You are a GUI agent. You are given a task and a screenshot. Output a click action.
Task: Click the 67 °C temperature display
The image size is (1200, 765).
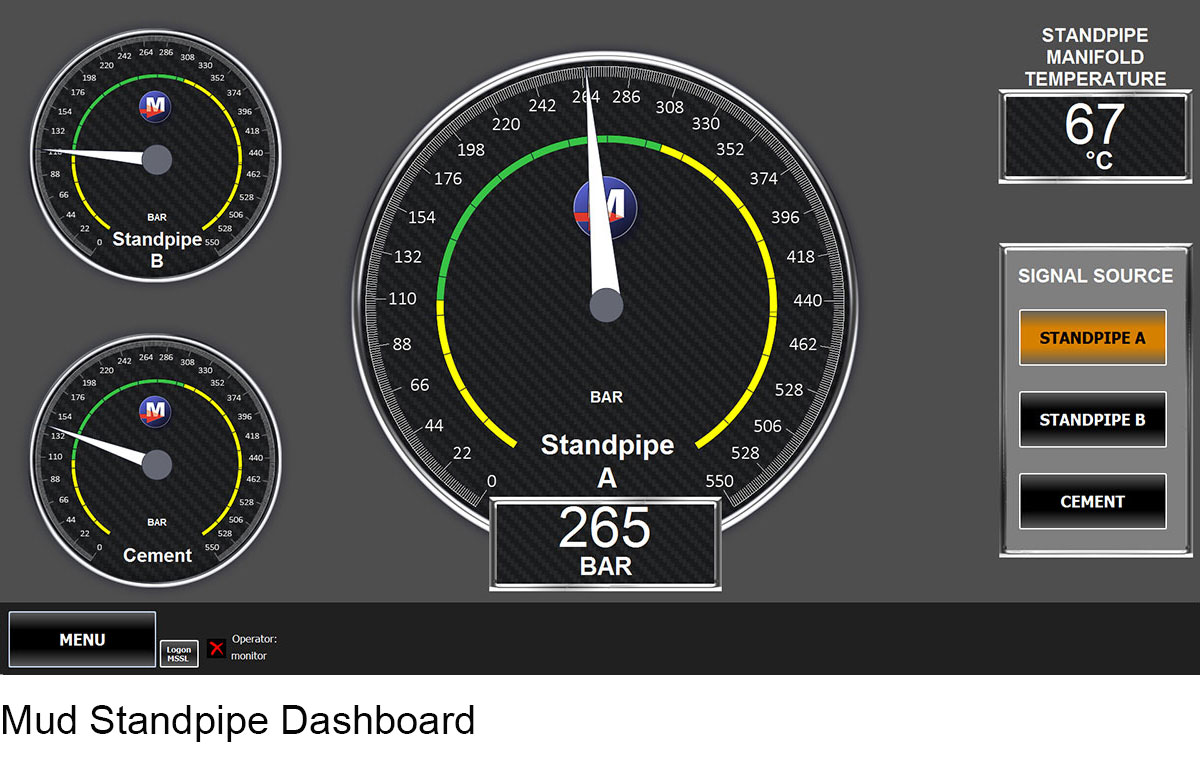(1094, 135)
